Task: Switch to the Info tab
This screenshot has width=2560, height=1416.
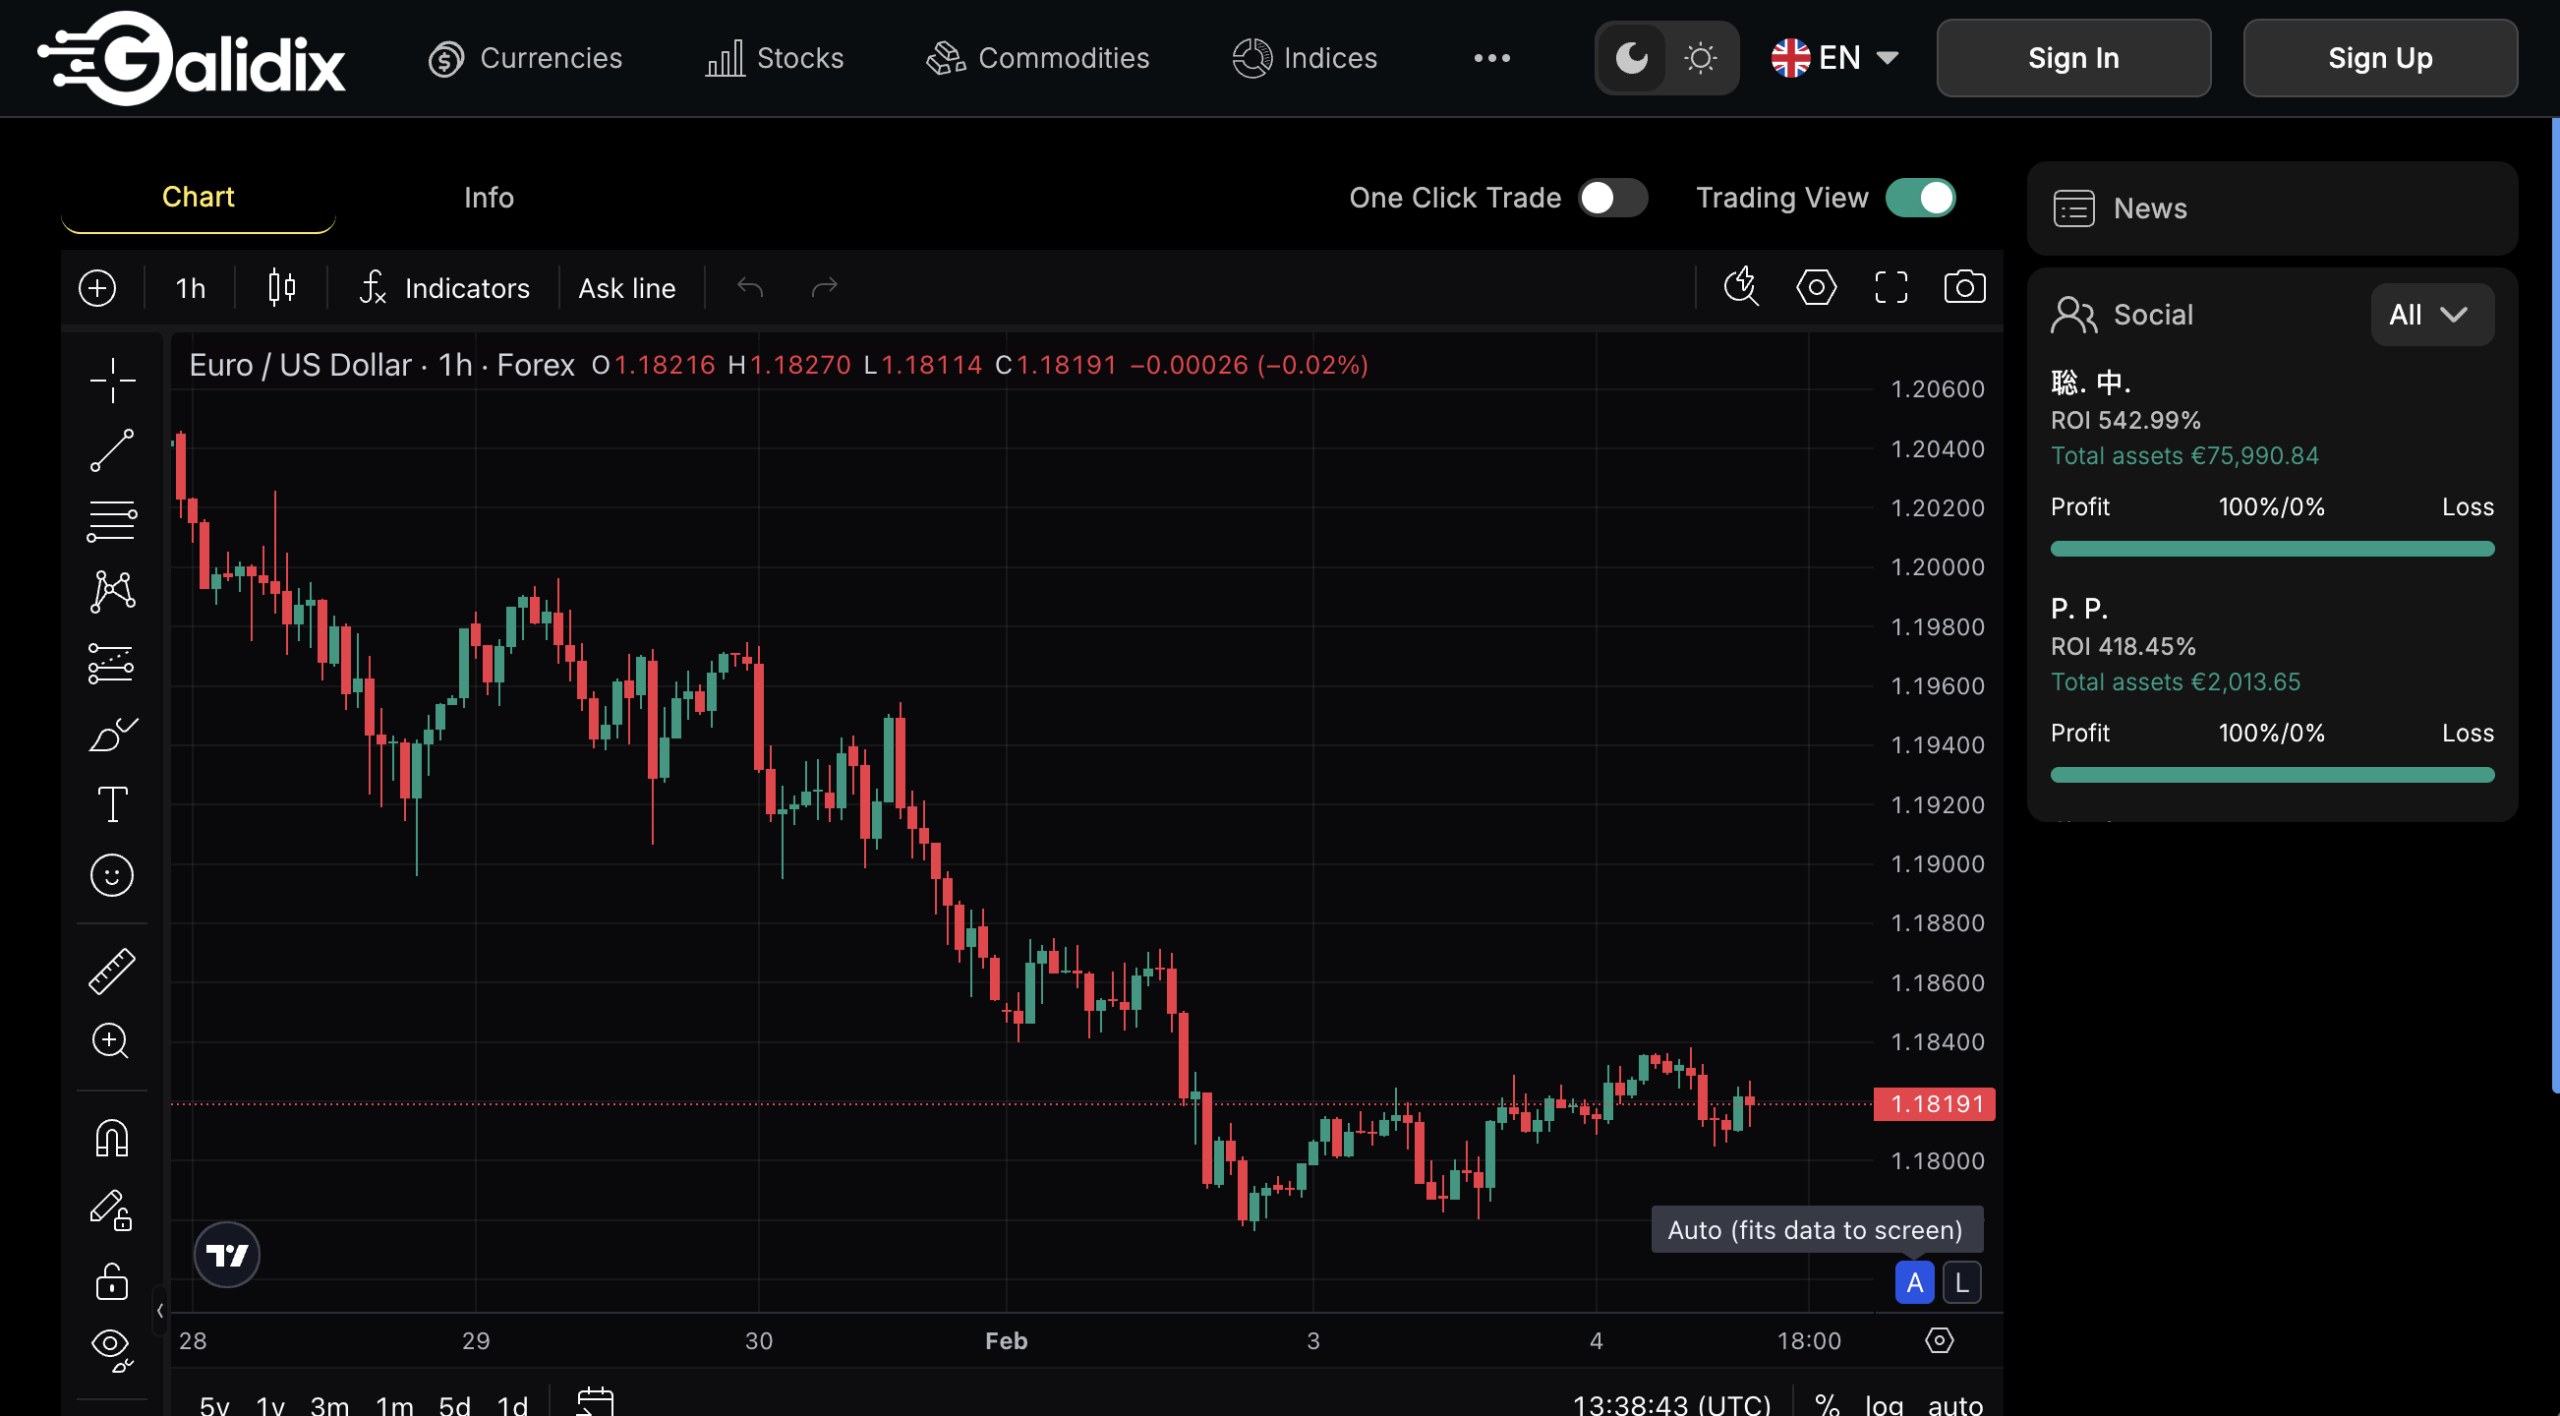Action: point(488,197)
